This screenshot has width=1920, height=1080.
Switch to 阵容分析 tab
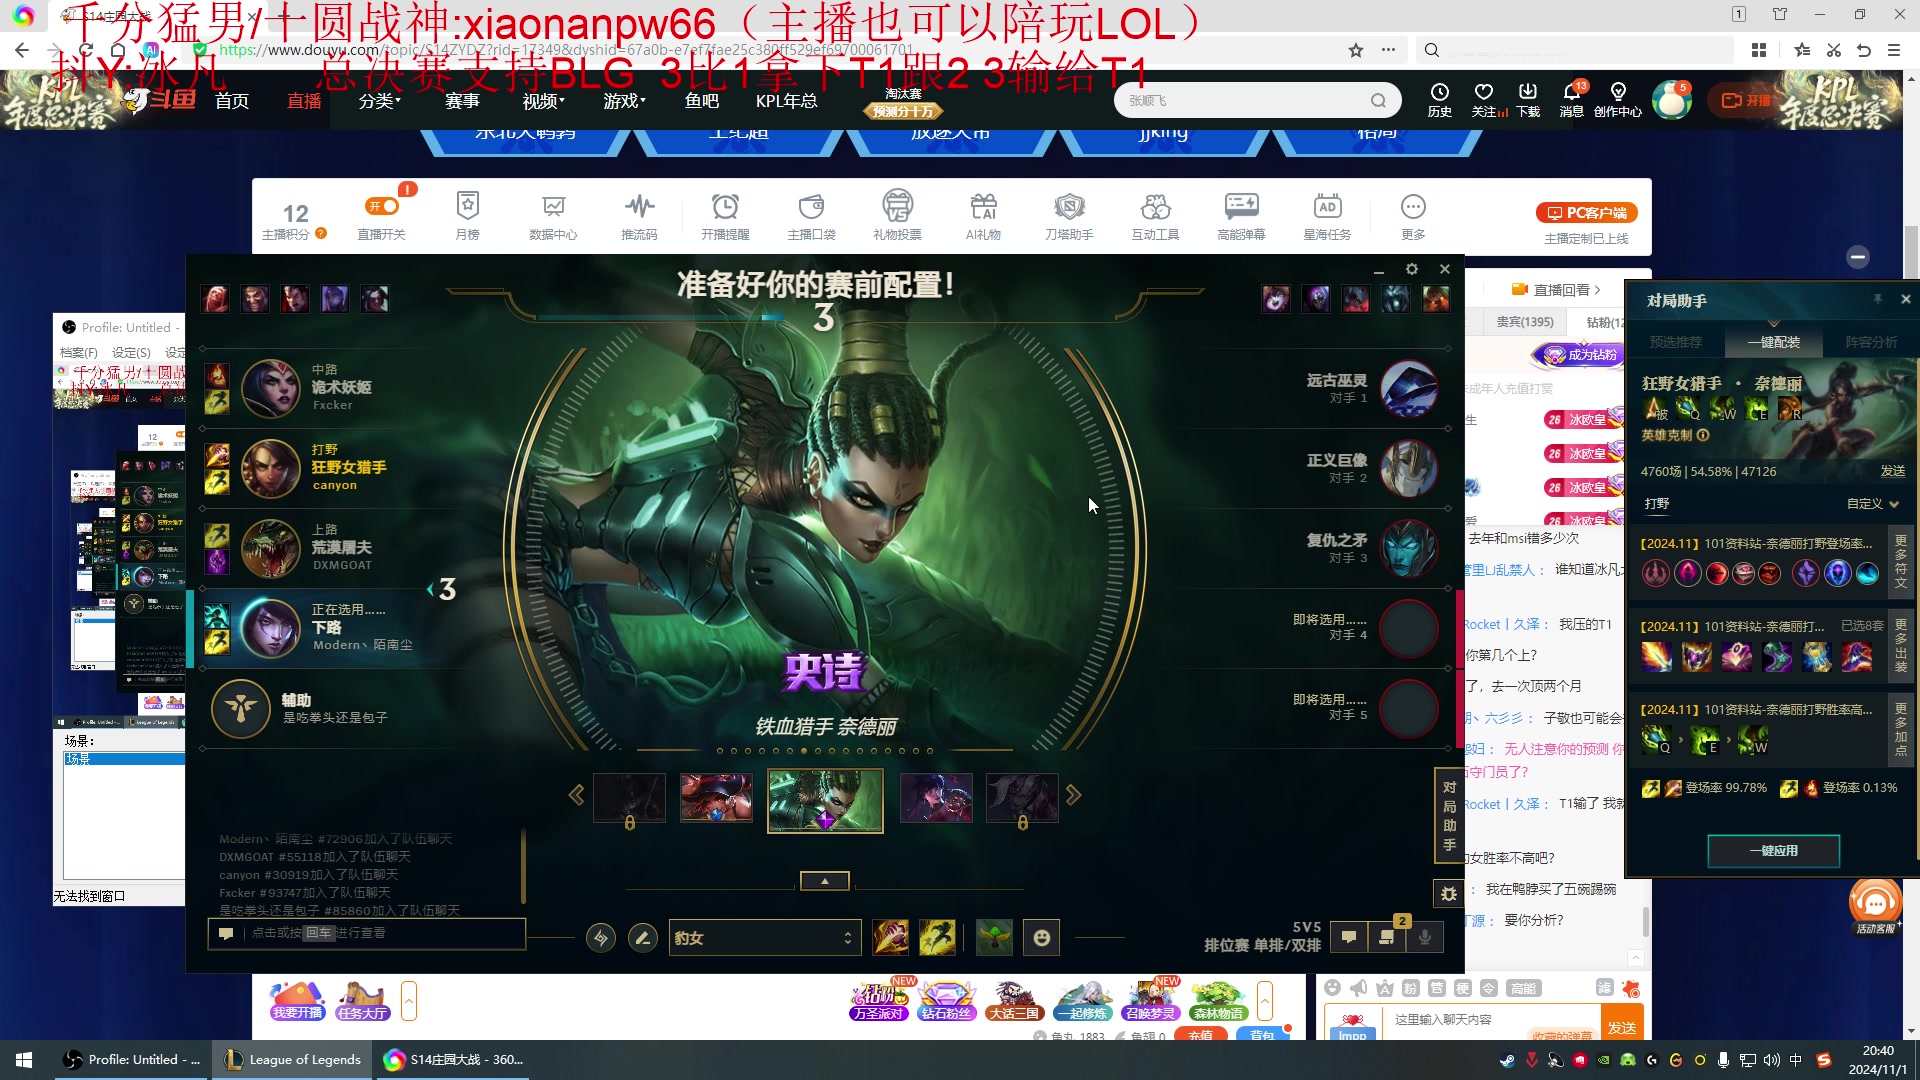[1870, 342]
